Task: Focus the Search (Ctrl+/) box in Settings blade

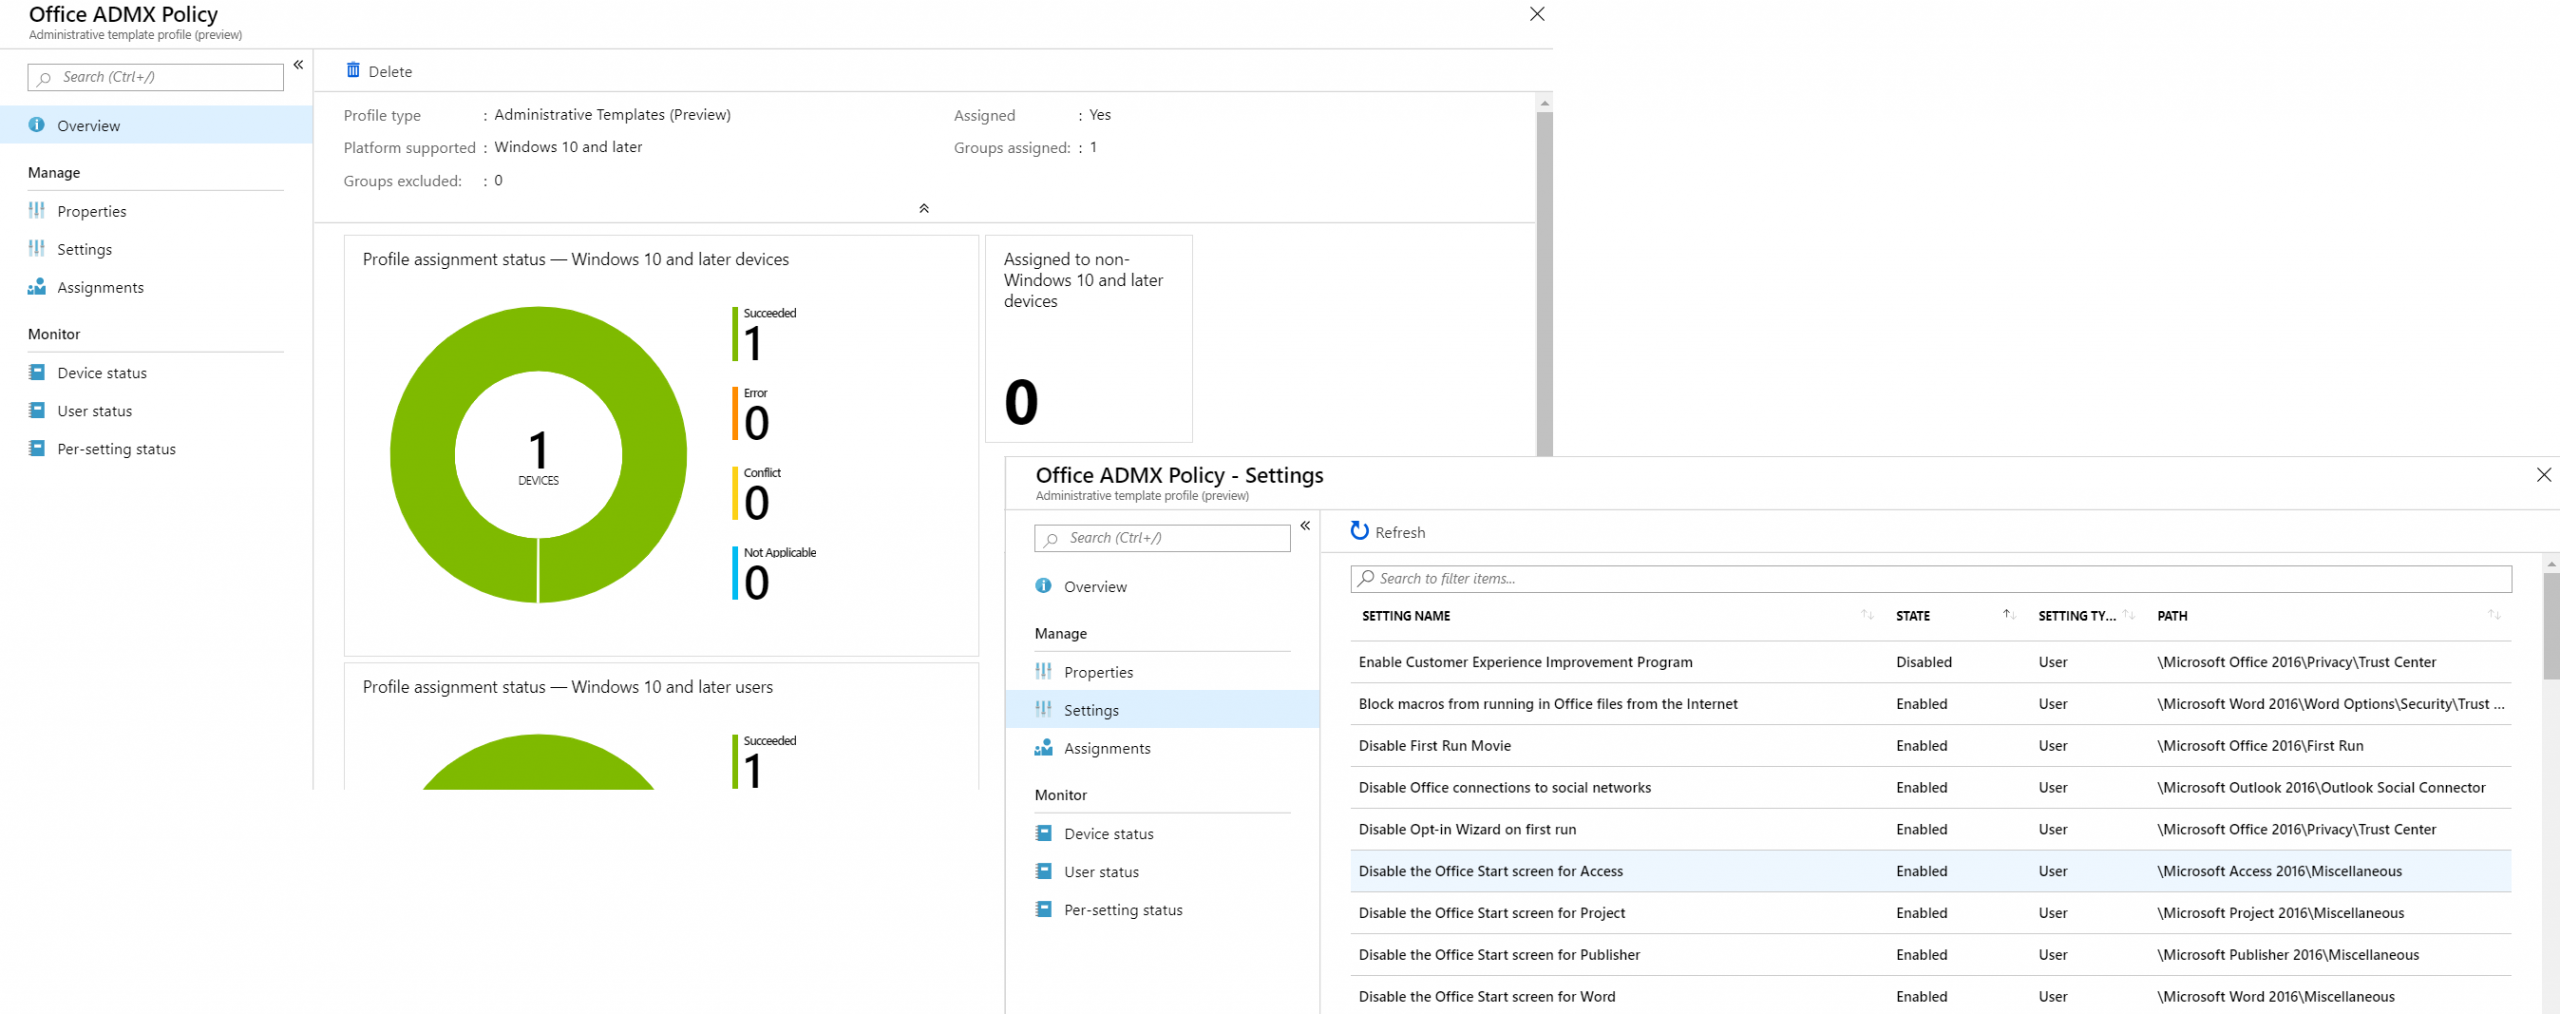Action: (x=1163, y=538)
